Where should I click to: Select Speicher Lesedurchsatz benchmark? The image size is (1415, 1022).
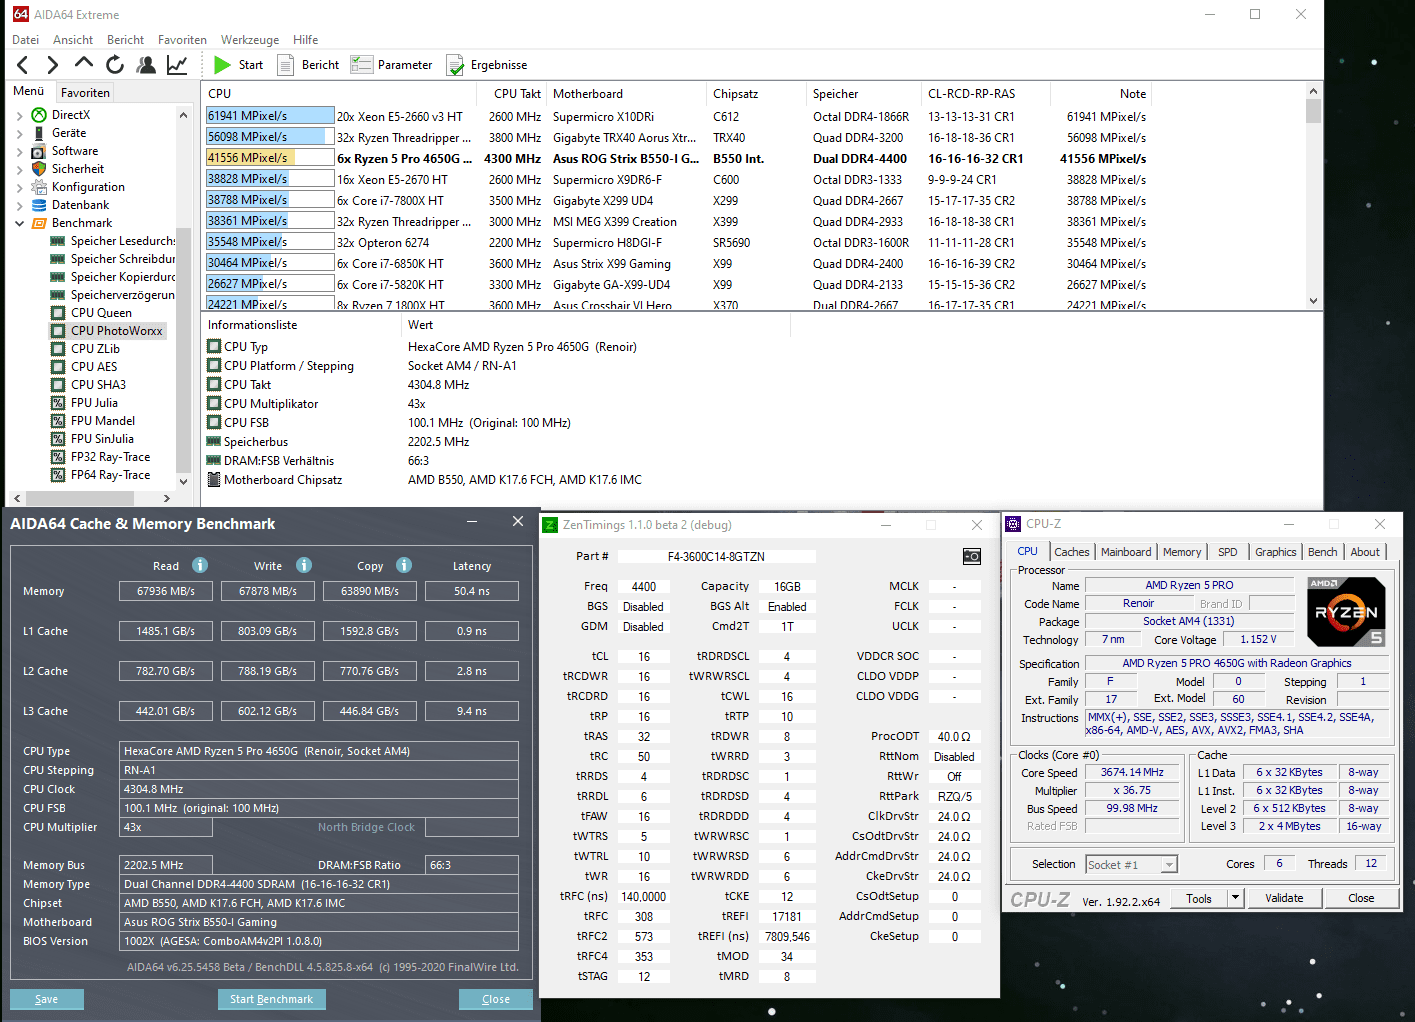pyautogui.click(x=113, y=241)
